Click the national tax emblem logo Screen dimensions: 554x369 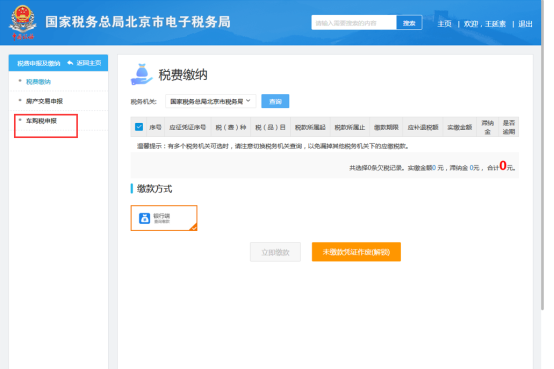tap(23, 22)
